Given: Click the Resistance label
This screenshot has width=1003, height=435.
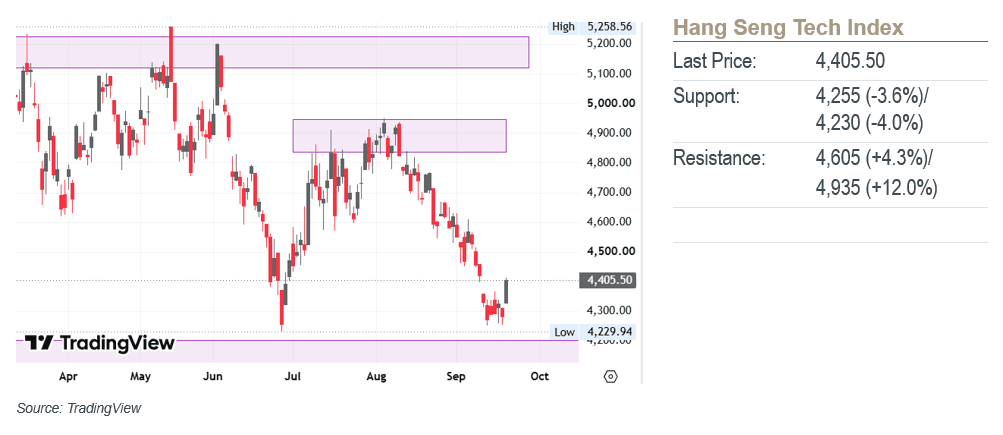Looking at the screenshot, I should pos(719,158).
